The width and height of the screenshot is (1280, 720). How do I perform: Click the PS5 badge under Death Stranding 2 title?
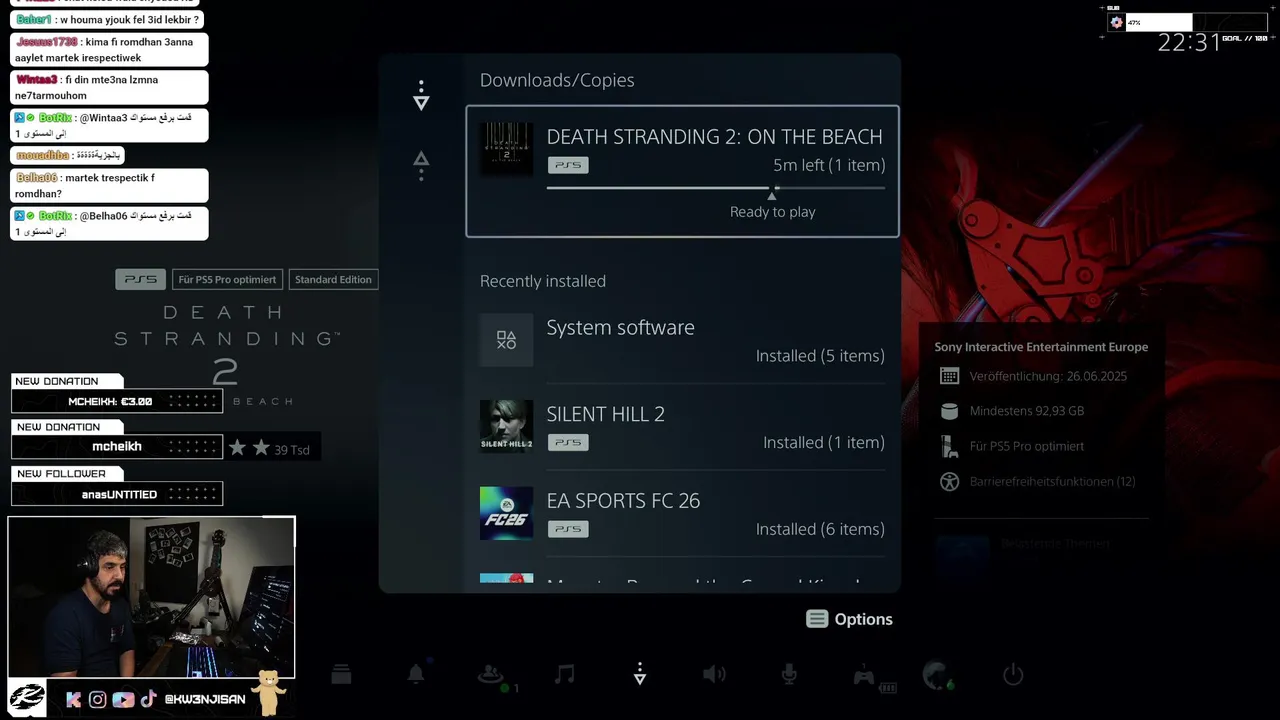(x=568, y=165)
